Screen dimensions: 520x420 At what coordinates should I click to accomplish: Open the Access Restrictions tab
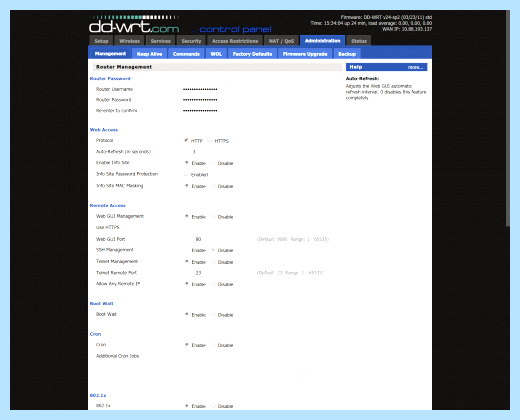[x=235, y=41]
